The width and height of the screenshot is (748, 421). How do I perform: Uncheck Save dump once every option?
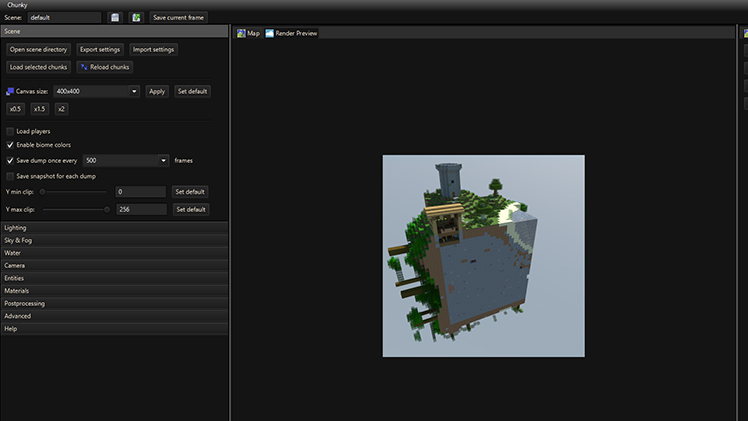coord(10,160)
